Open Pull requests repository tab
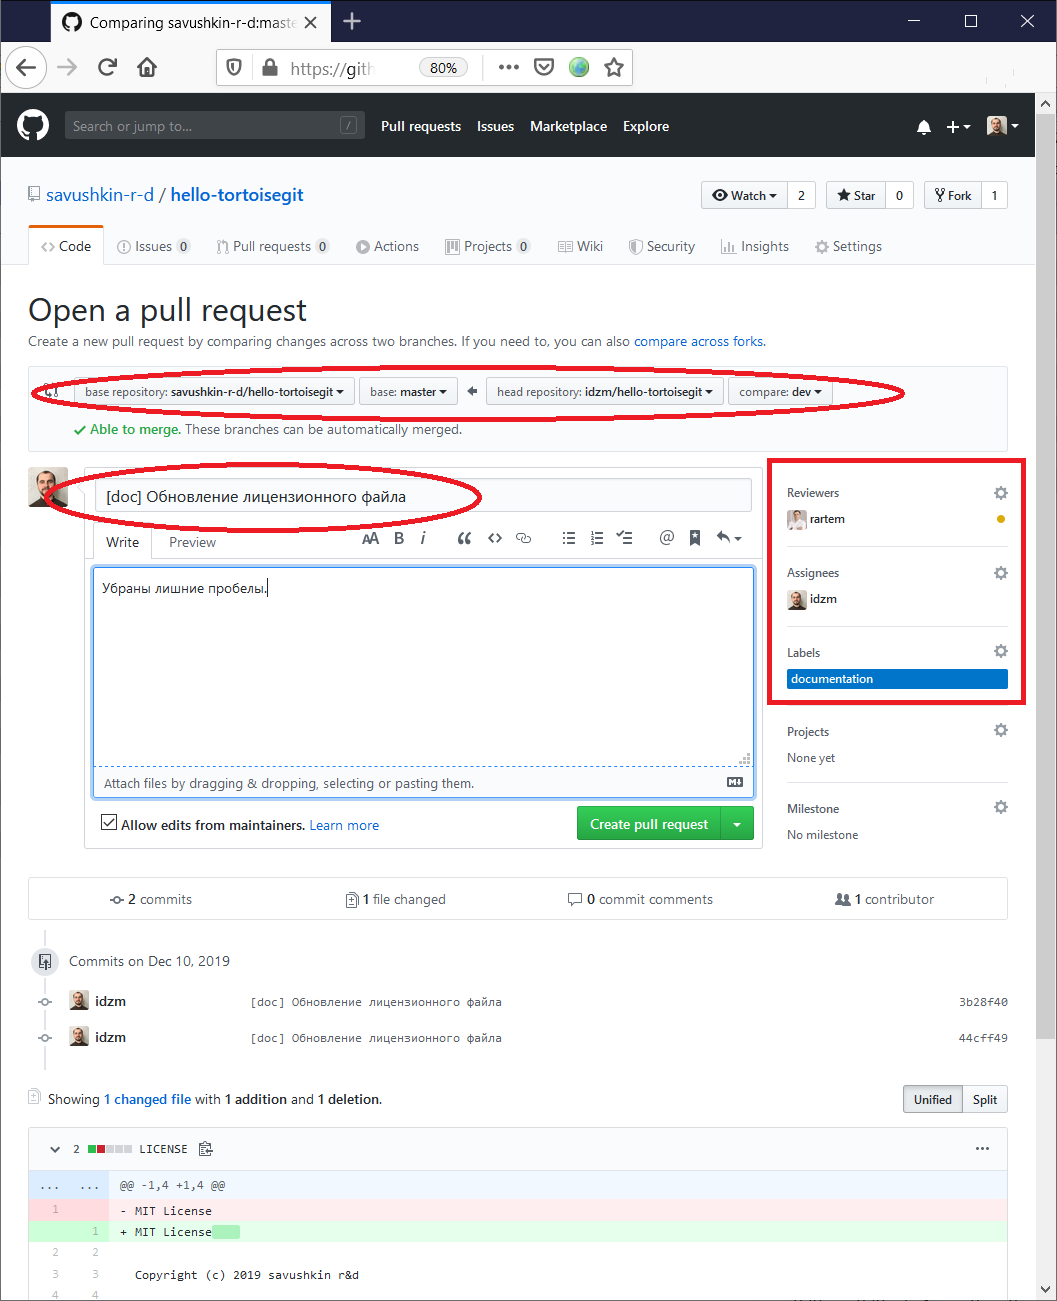 272,247
